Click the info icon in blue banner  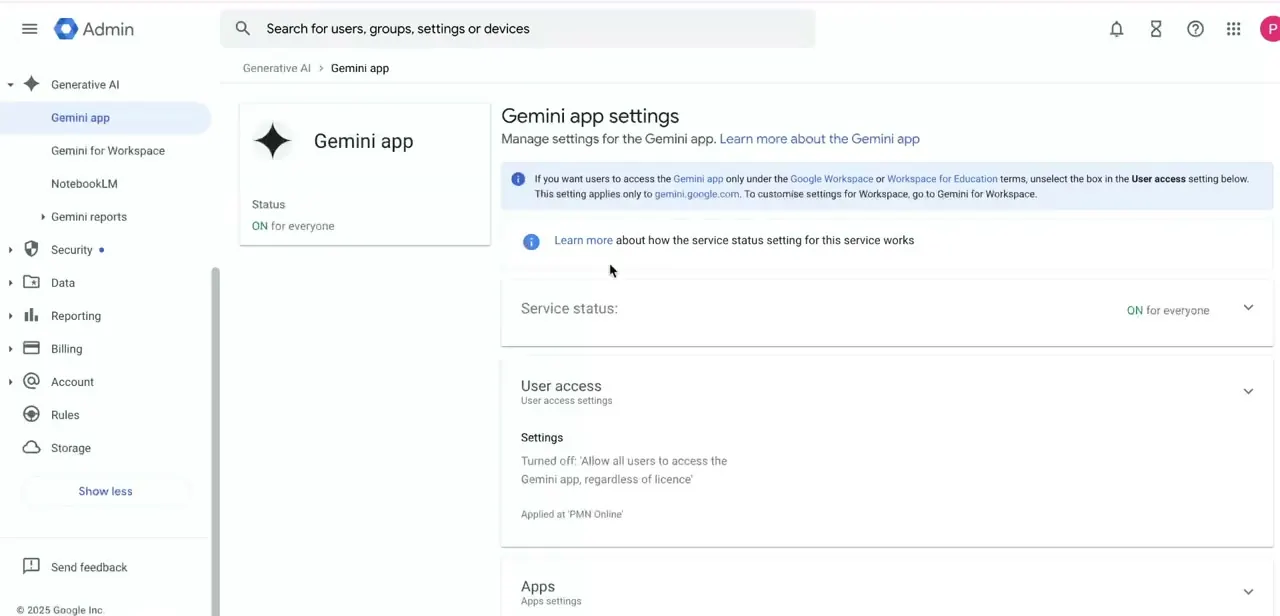pyautogui.click(x=518, y=179)
